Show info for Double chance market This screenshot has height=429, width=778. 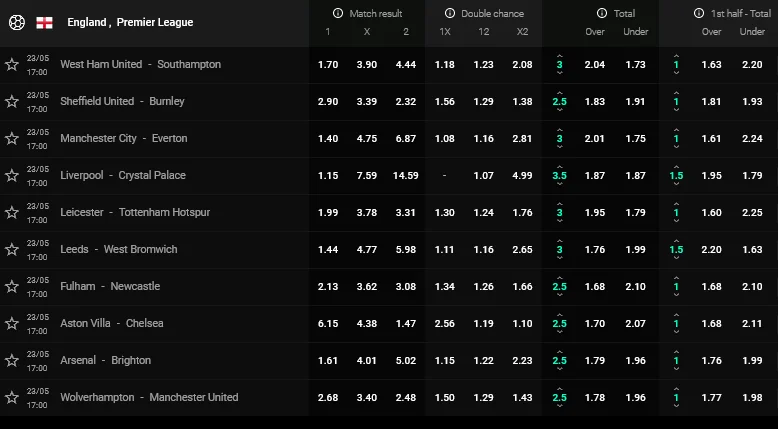[x=452, y=13]
